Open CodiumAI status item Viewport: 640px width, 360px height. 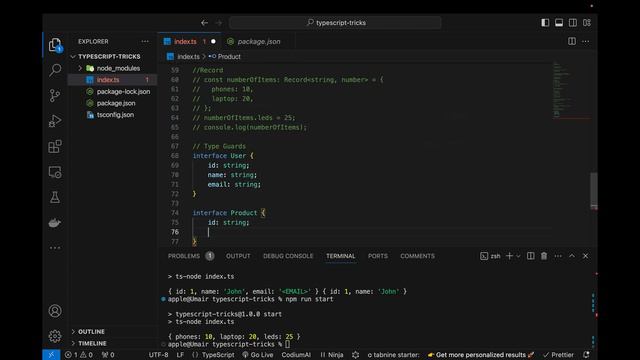pos(296,355)
